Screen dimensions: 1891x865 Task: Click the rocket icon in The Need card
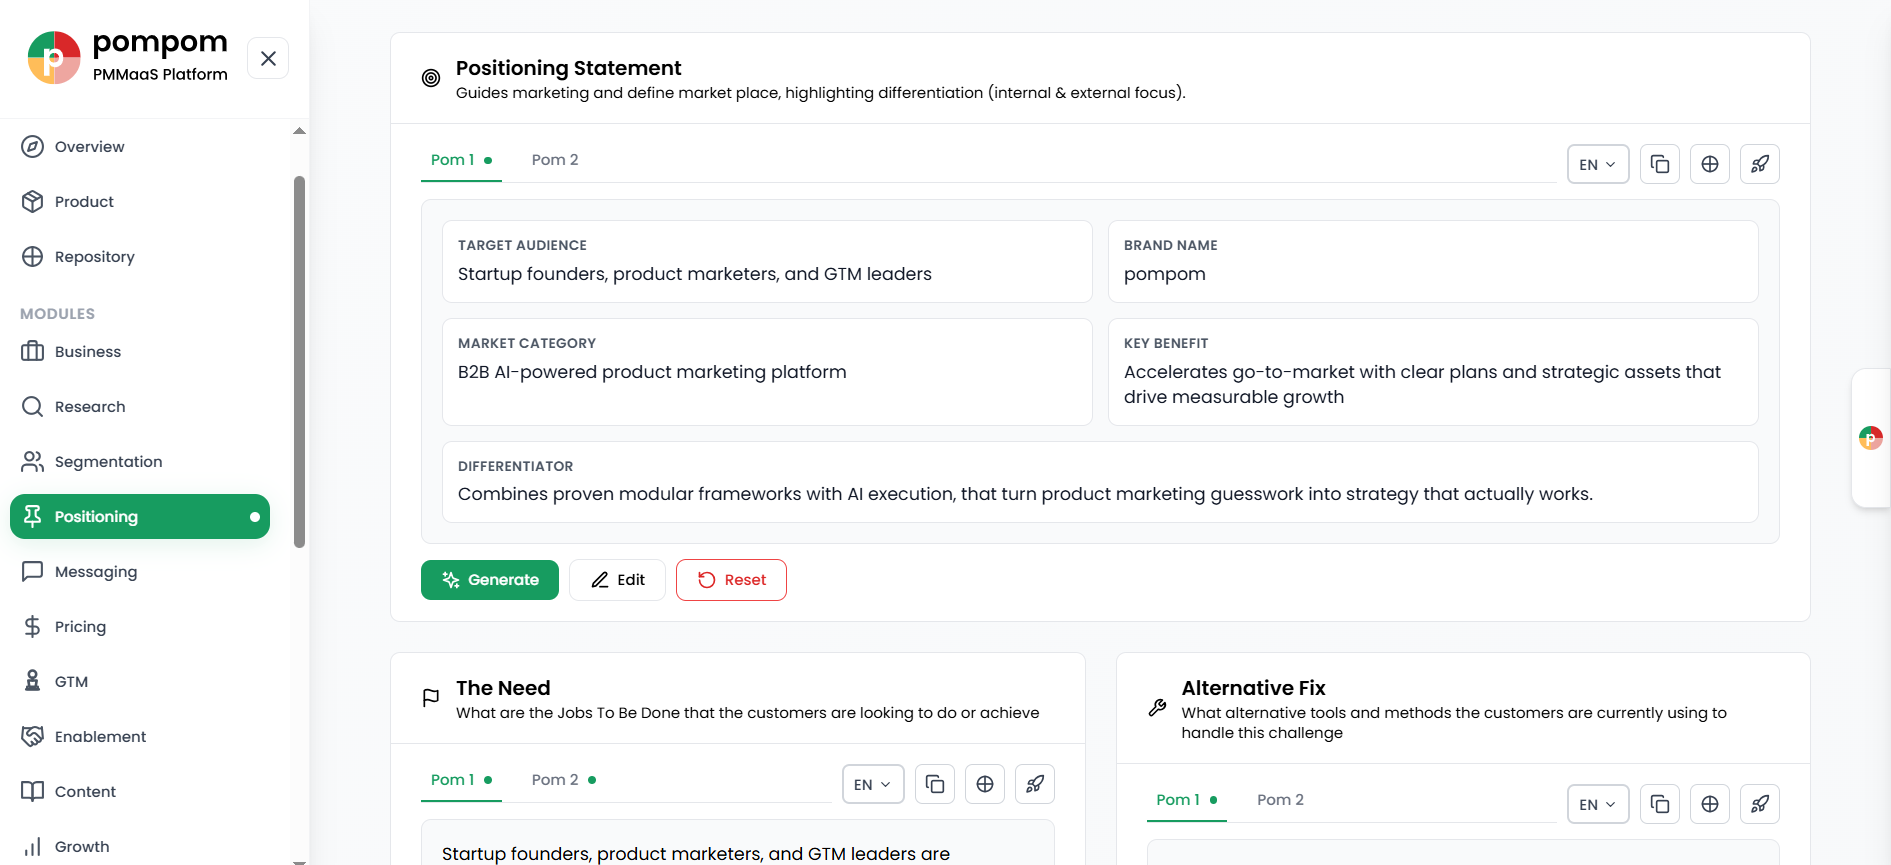[x=1035, y=784]
